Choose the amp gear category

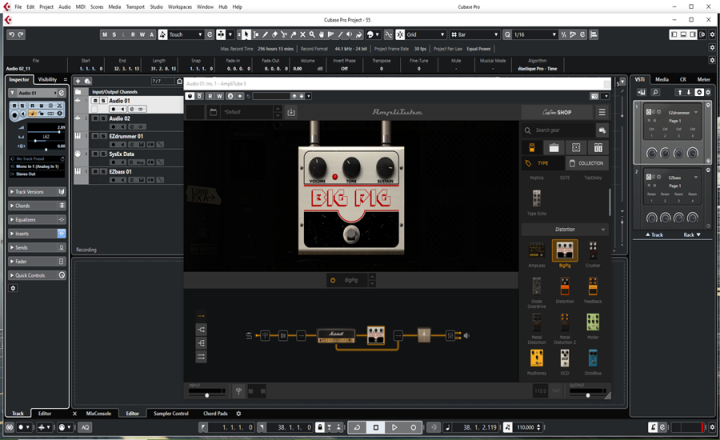tap(554, 147)
